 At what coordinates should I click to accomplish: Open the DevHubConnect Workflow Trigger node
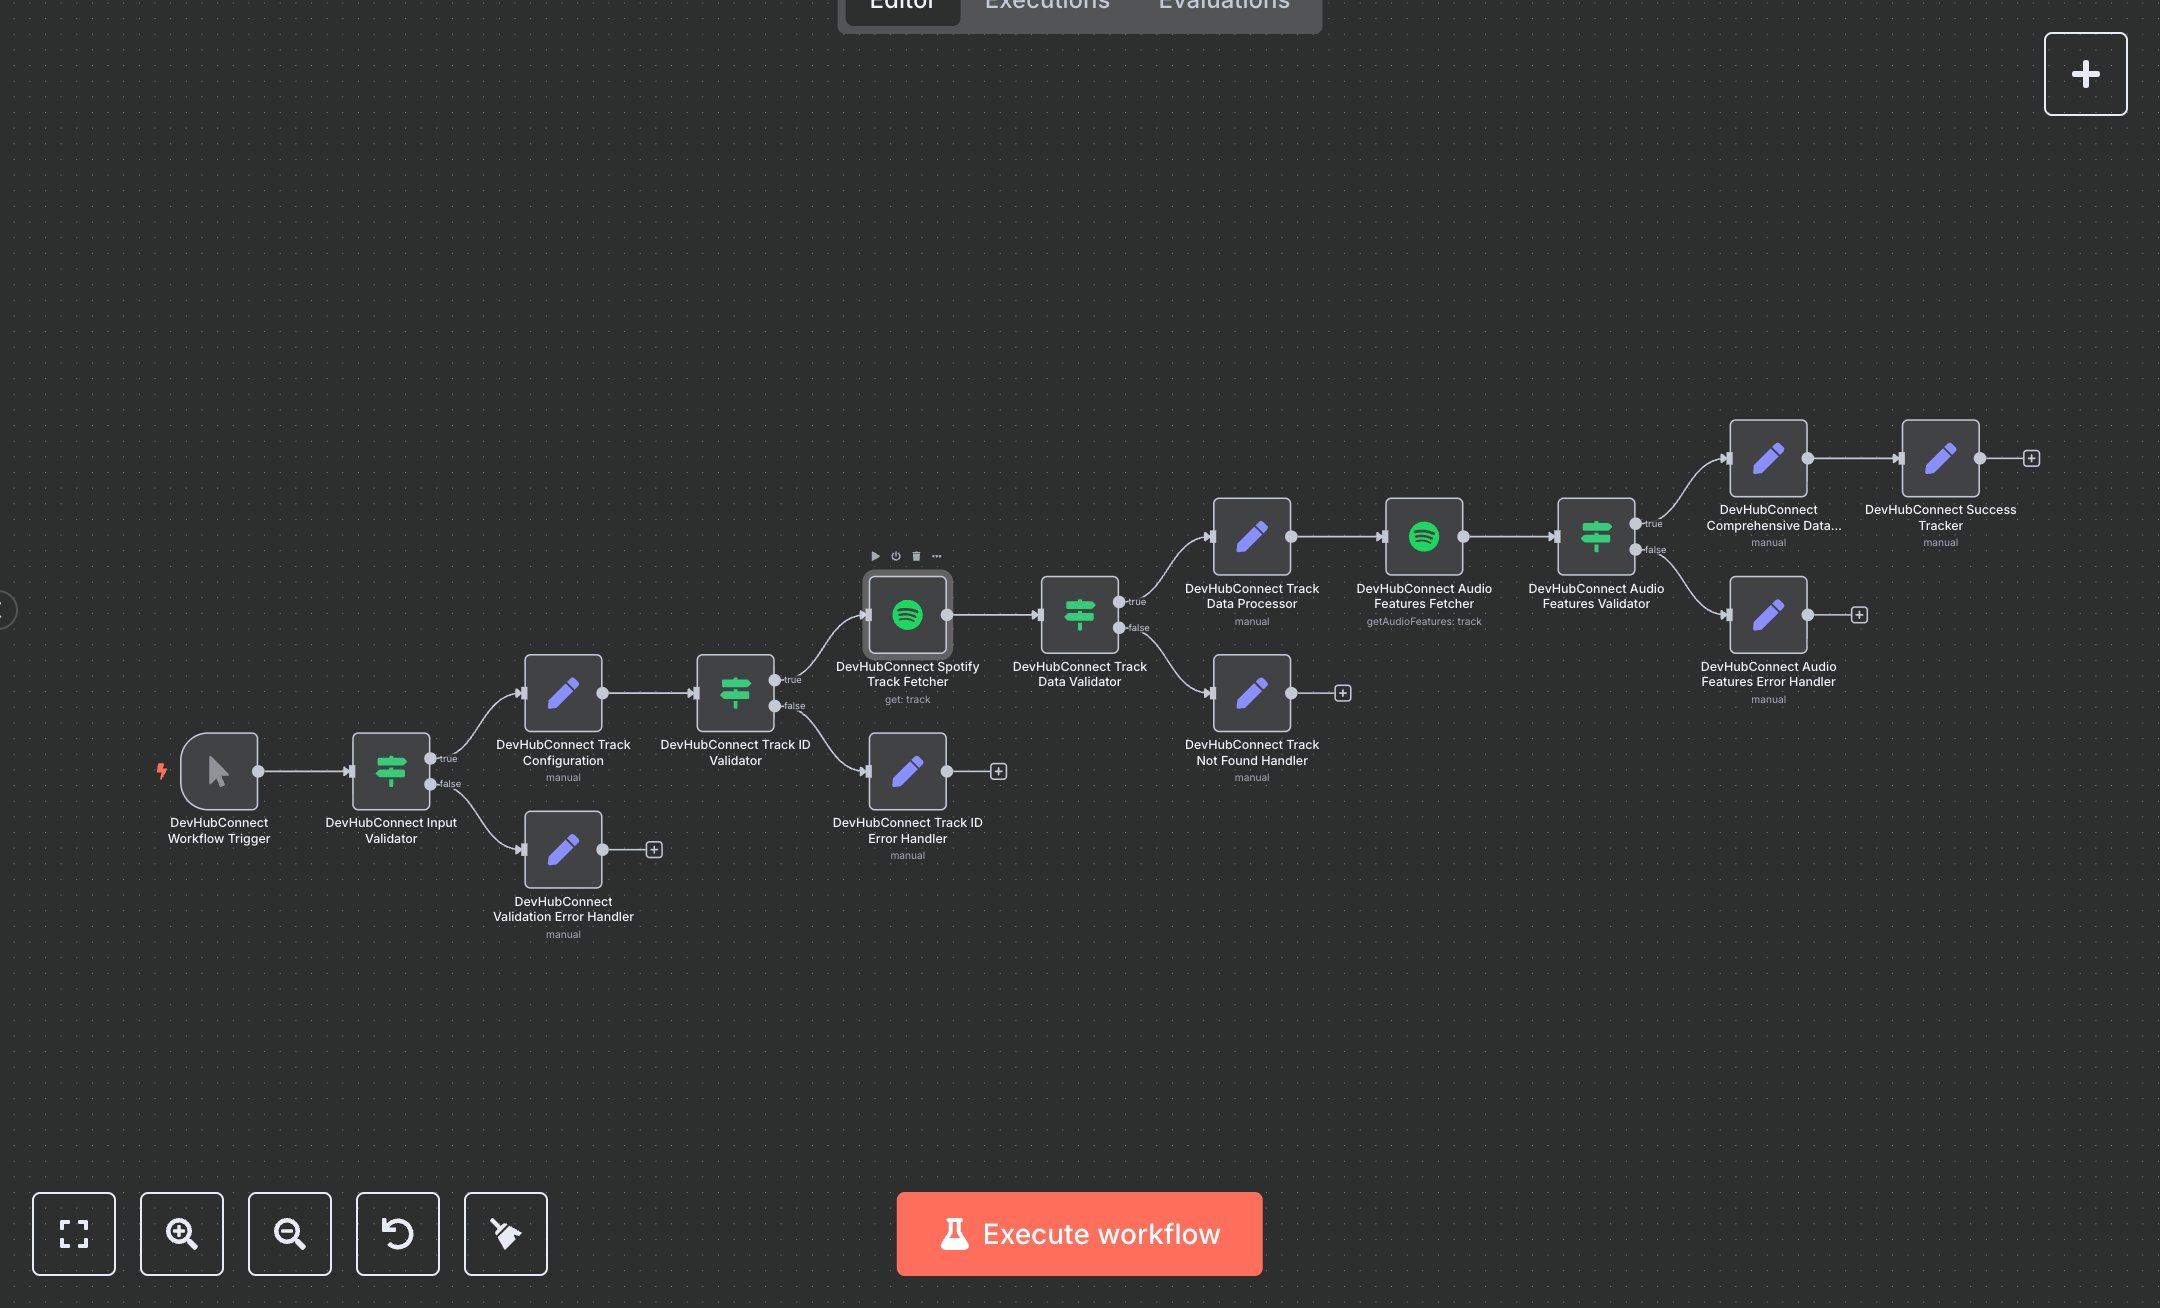(x=219, y=771)
